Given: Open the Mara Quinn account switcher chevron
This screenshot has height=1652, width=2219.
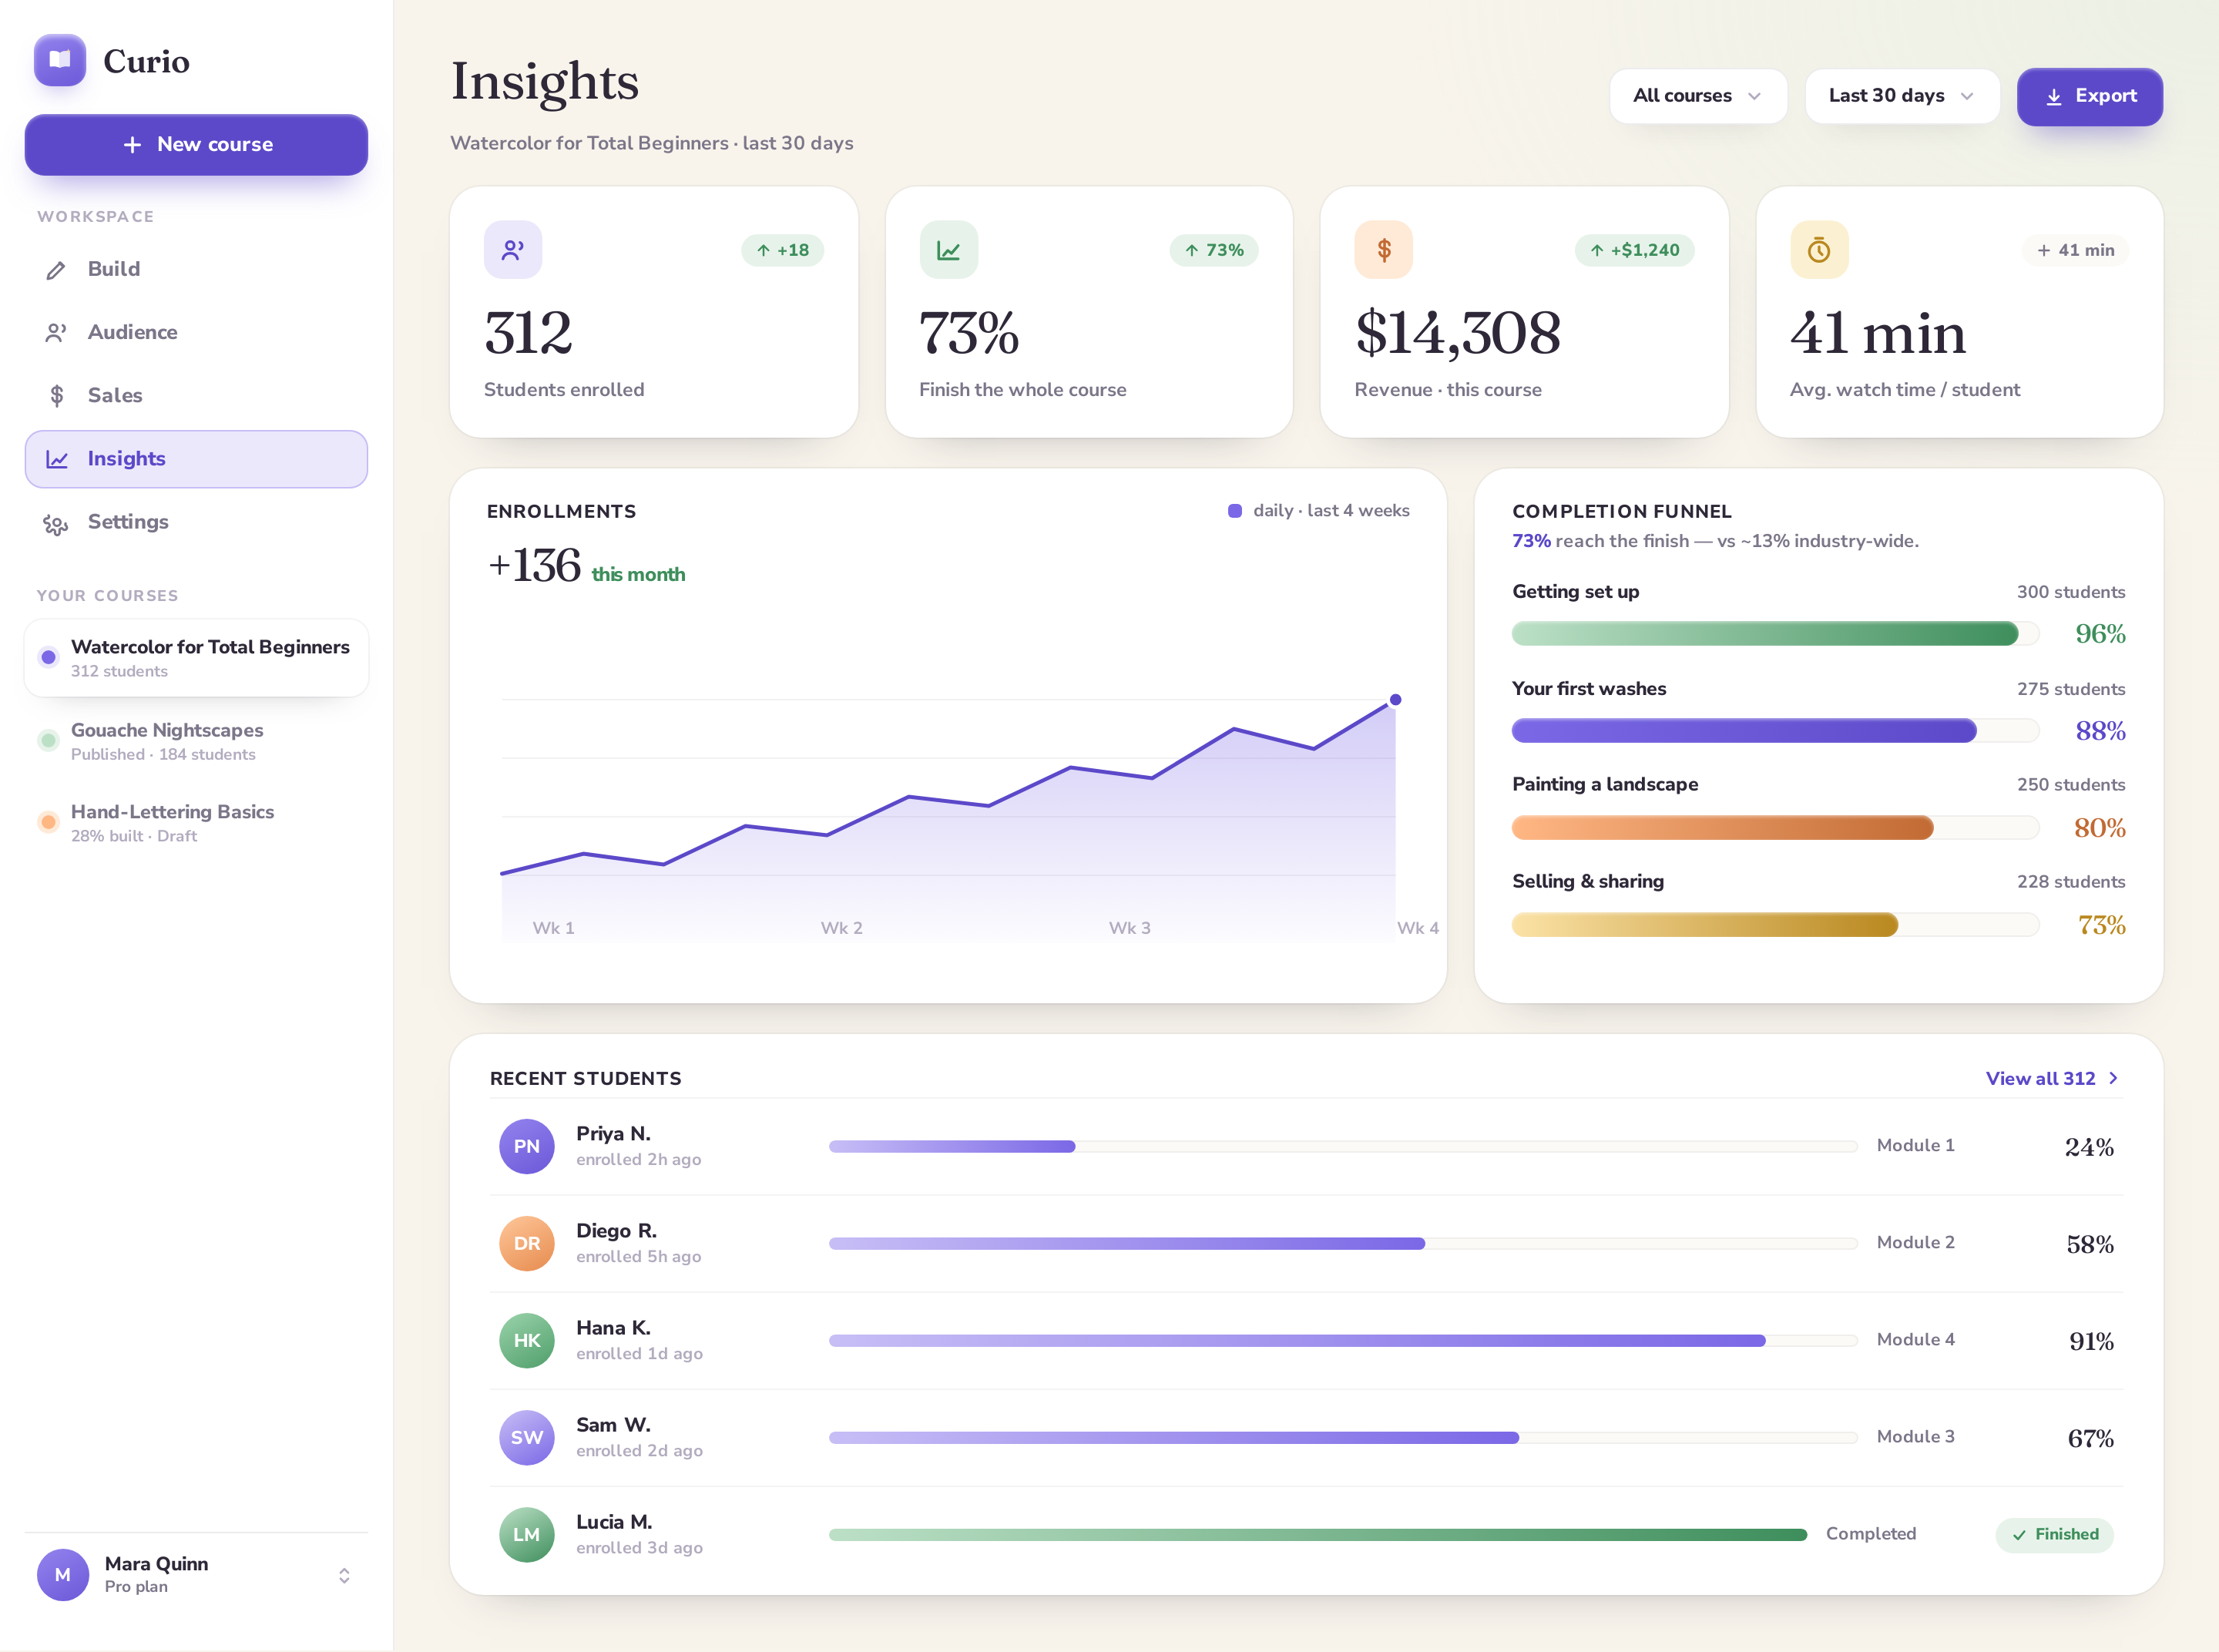Looking at the screenshot, I should tap(344, 1575).
